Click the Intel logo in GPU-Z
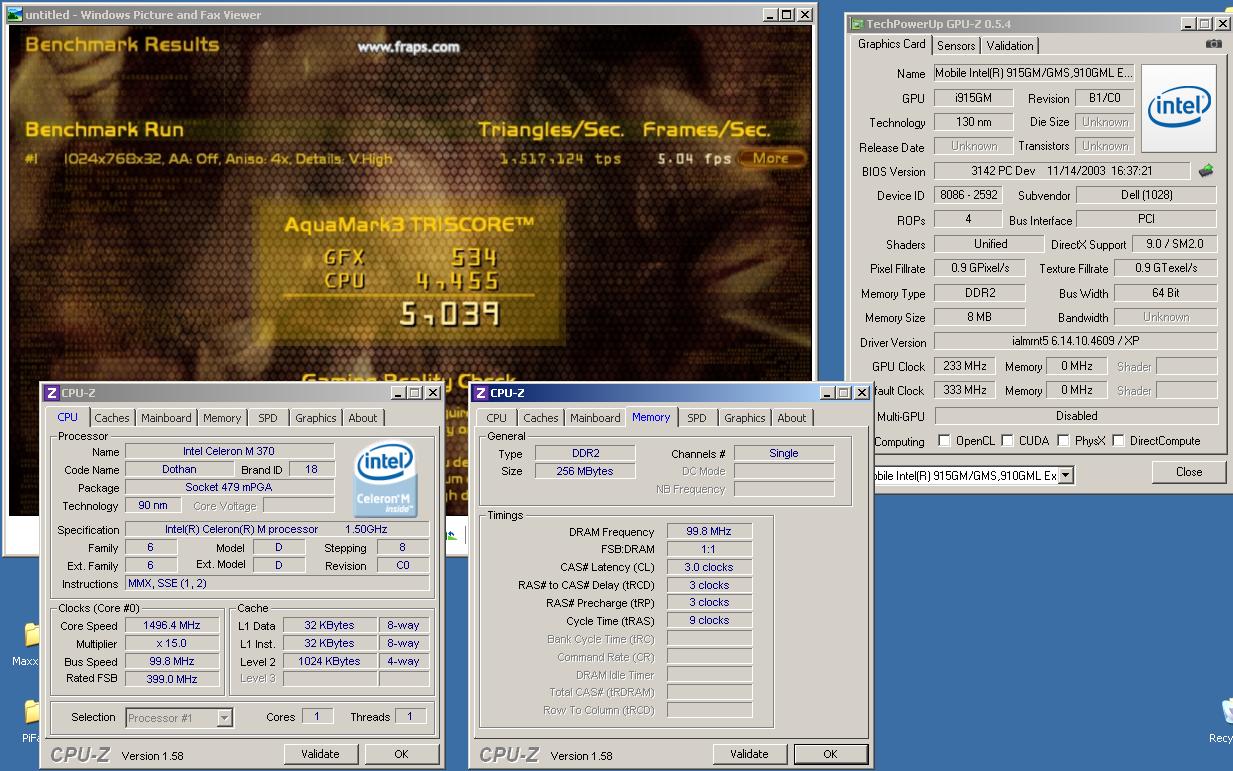The width and height of the screenshot is (1233, 771). [x=1179, y=108]
